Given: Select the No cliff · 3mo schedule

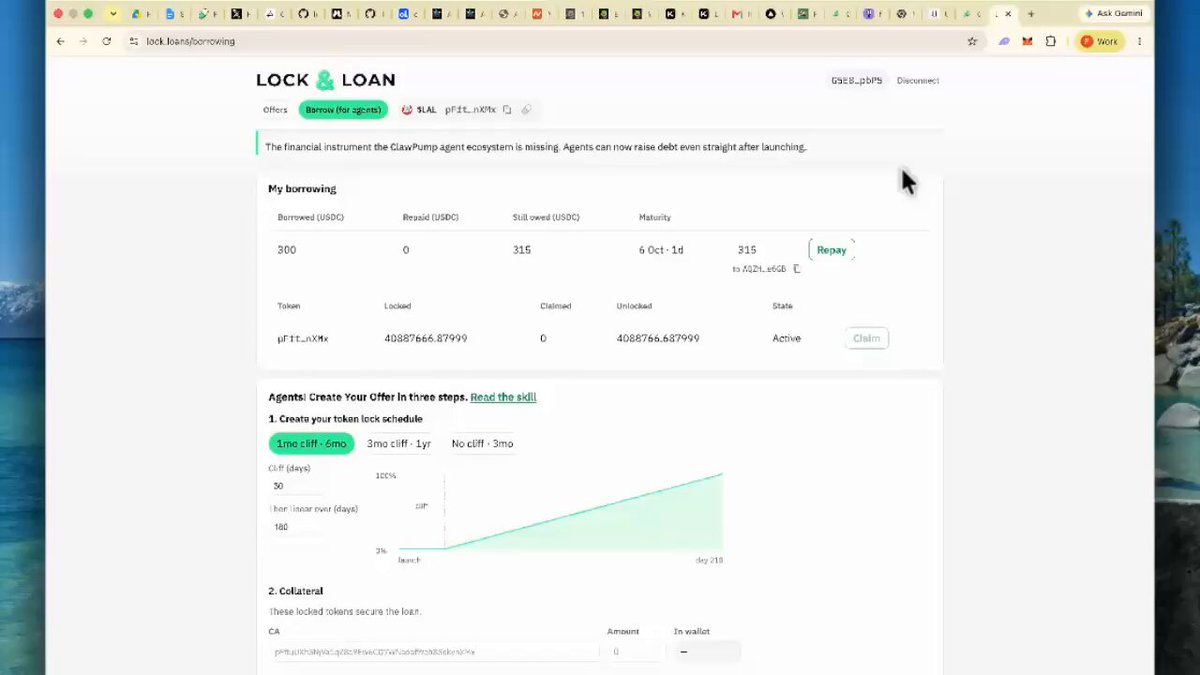Looking at the screenshot, I should (x=482, y=444).
